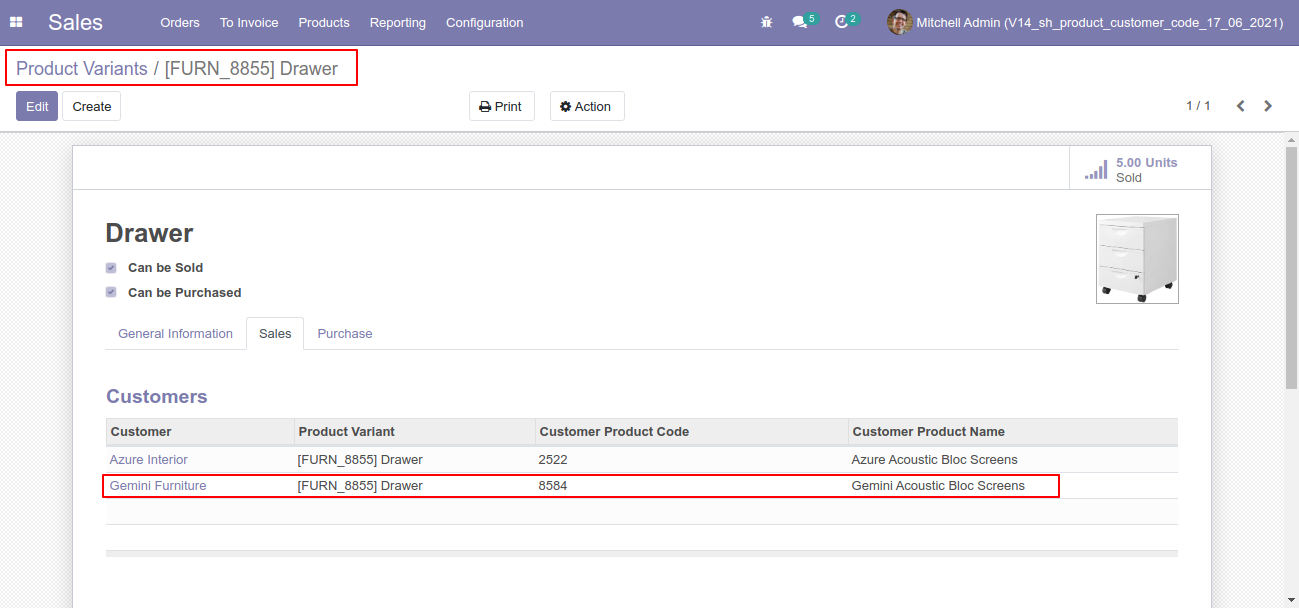Screen dimensions: 1299x608
Task: Open Gemini Furniture customer link
Action: (158, 486)
